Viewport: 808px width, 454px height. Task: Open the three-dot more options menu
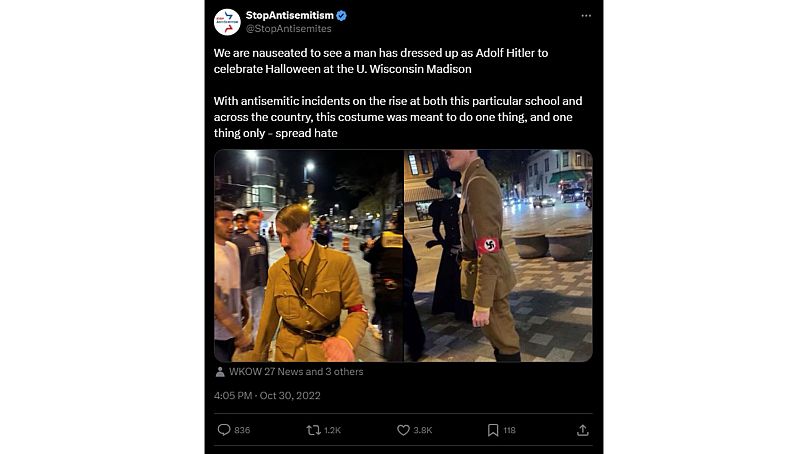586,16
